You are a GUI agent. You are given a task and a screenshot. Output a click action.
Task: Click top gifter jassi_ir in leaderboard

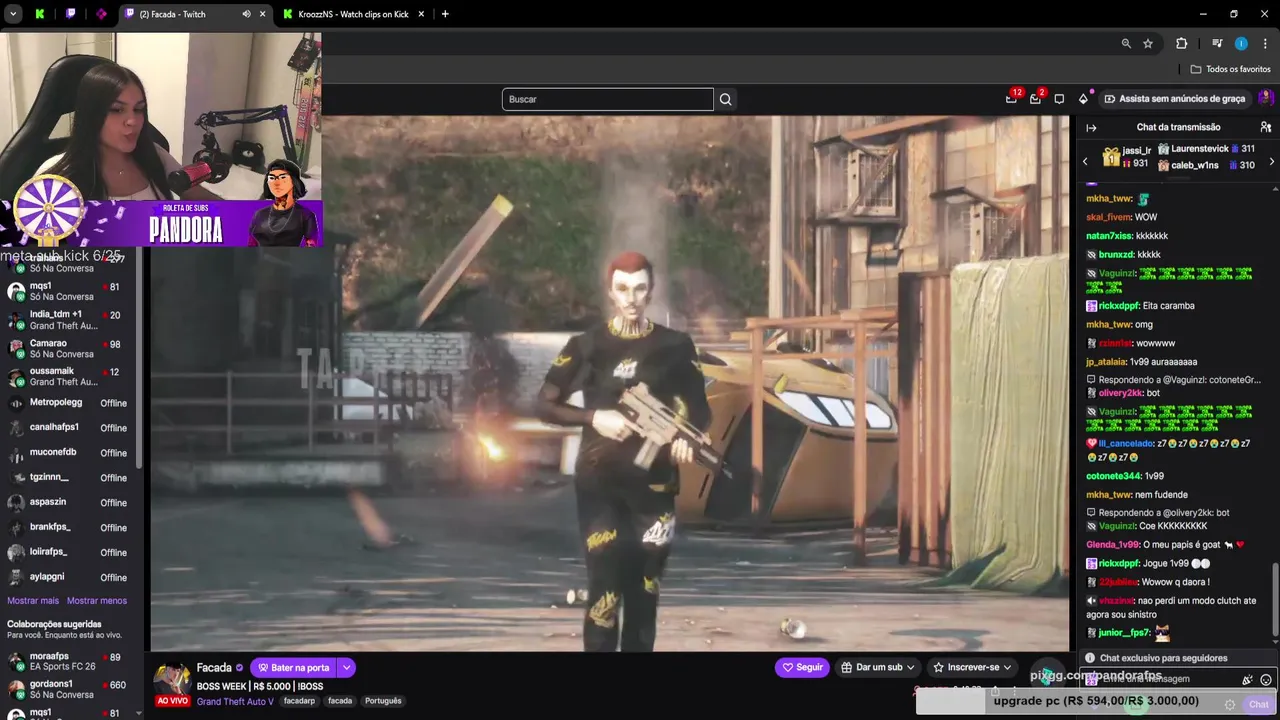1127,157
